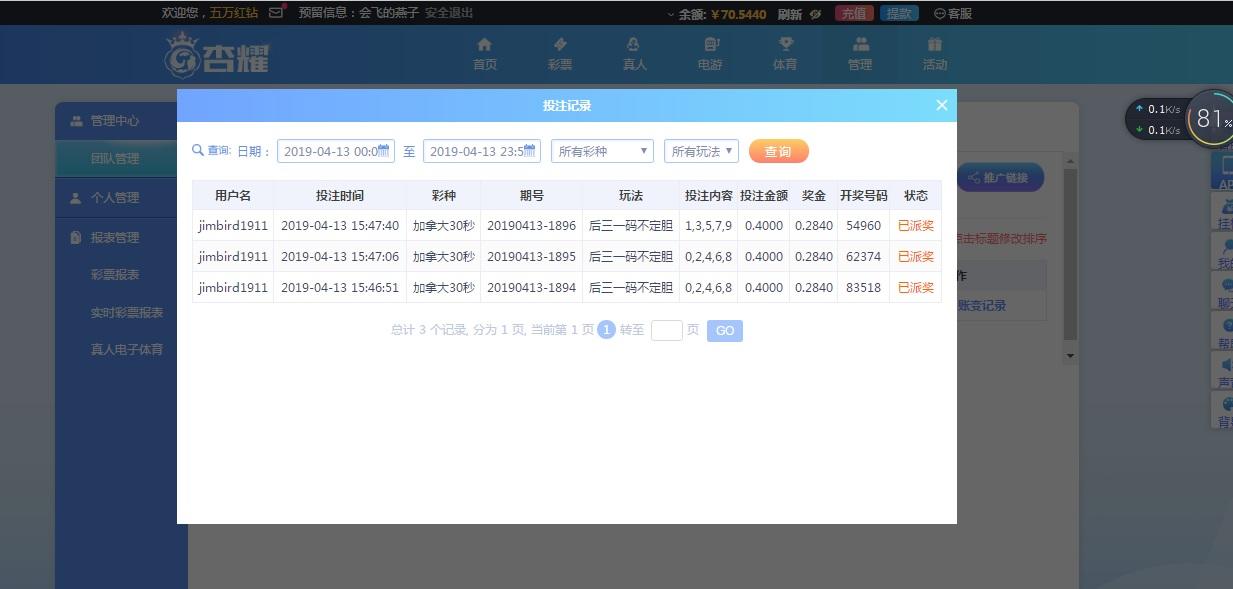Select the 体育 sports navigation icon
The image size is (1233, 589).
(x=786, y=54)
